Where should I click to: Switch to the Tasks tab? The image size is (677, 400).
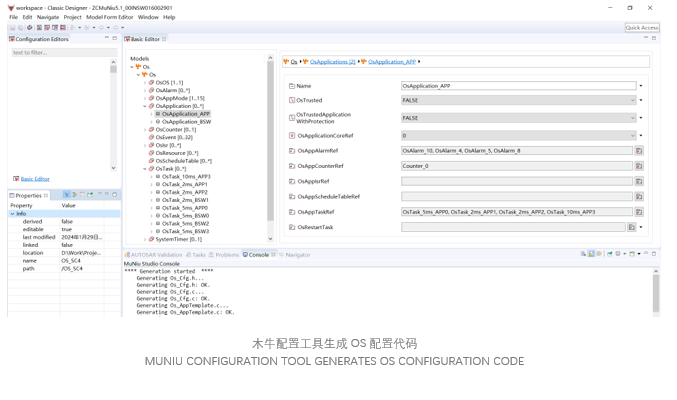coord(196,255)
